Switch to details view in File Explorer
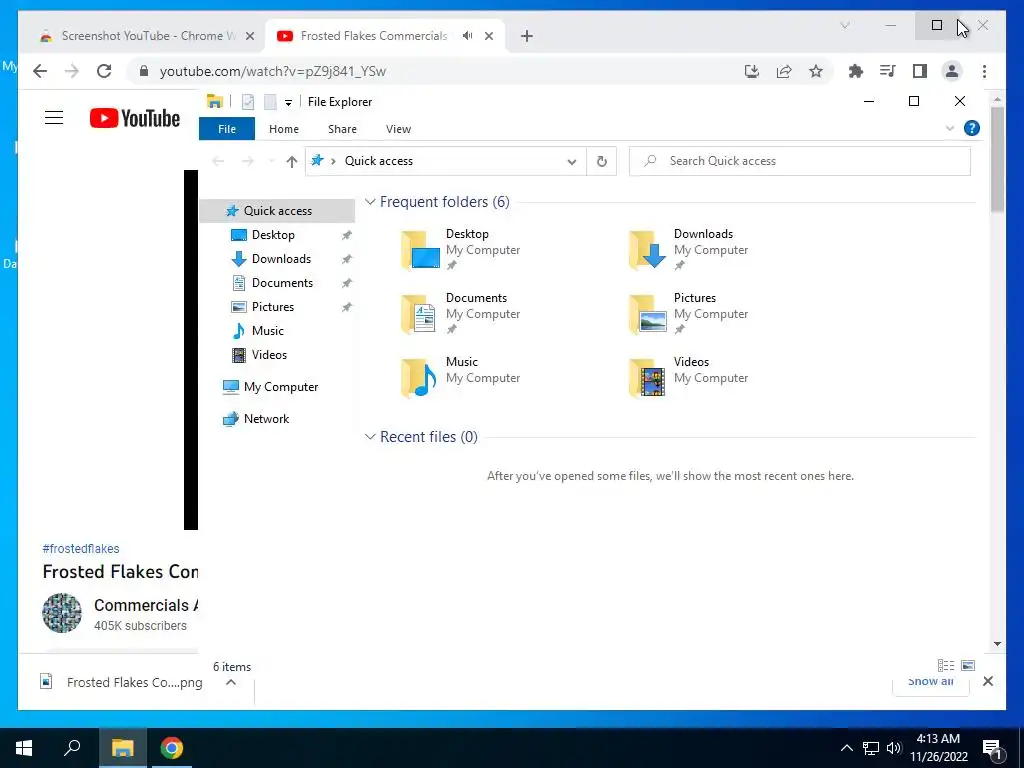This screenshot has width=1024, height=768. [946, 665]
